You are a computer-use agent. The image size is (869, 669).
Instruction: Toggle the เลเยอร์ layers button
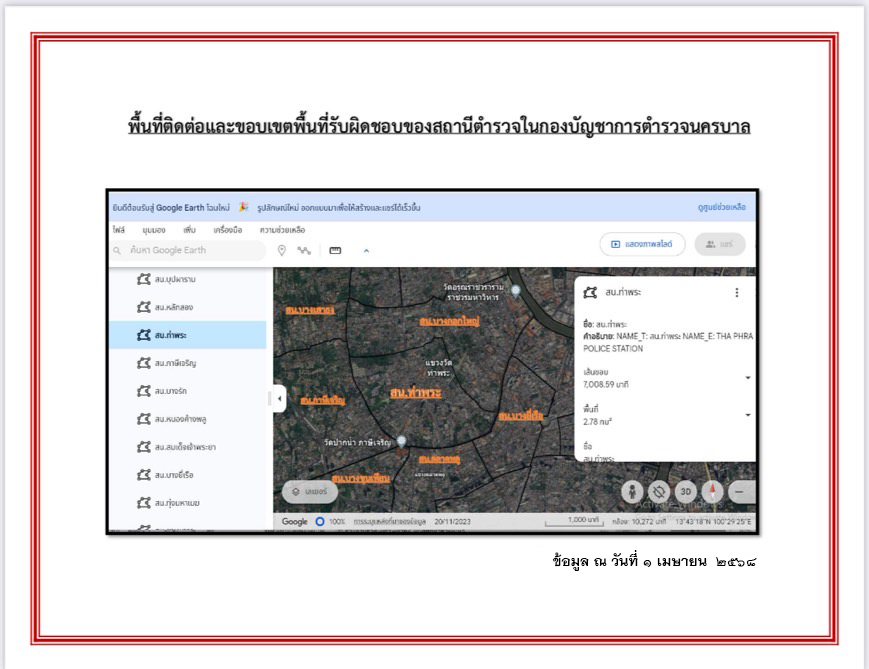click(310, 492)
